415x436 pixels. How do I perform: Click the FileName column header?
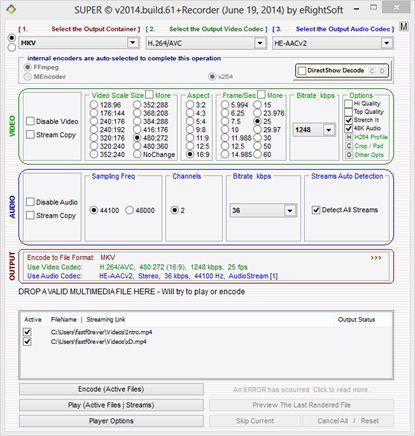coord(63,319)
